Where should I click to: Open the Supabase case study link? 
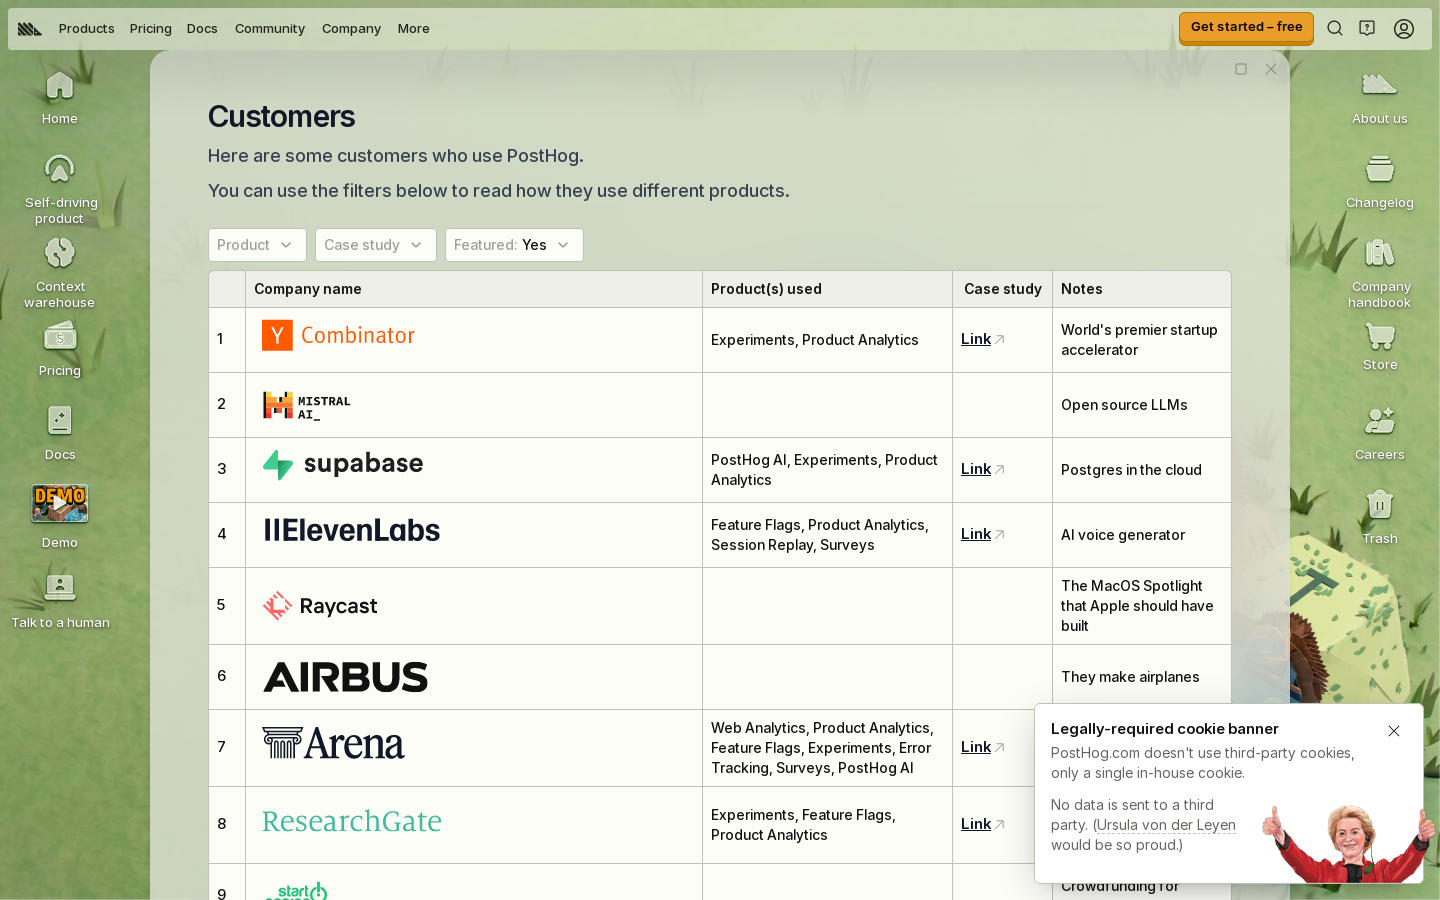[x=983, y=469]
